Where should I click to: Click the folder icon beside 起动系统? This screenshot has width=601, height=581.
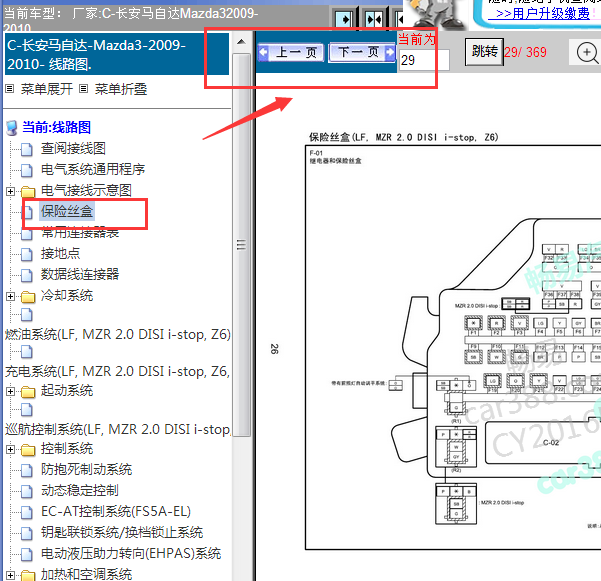tap(28, 392)
